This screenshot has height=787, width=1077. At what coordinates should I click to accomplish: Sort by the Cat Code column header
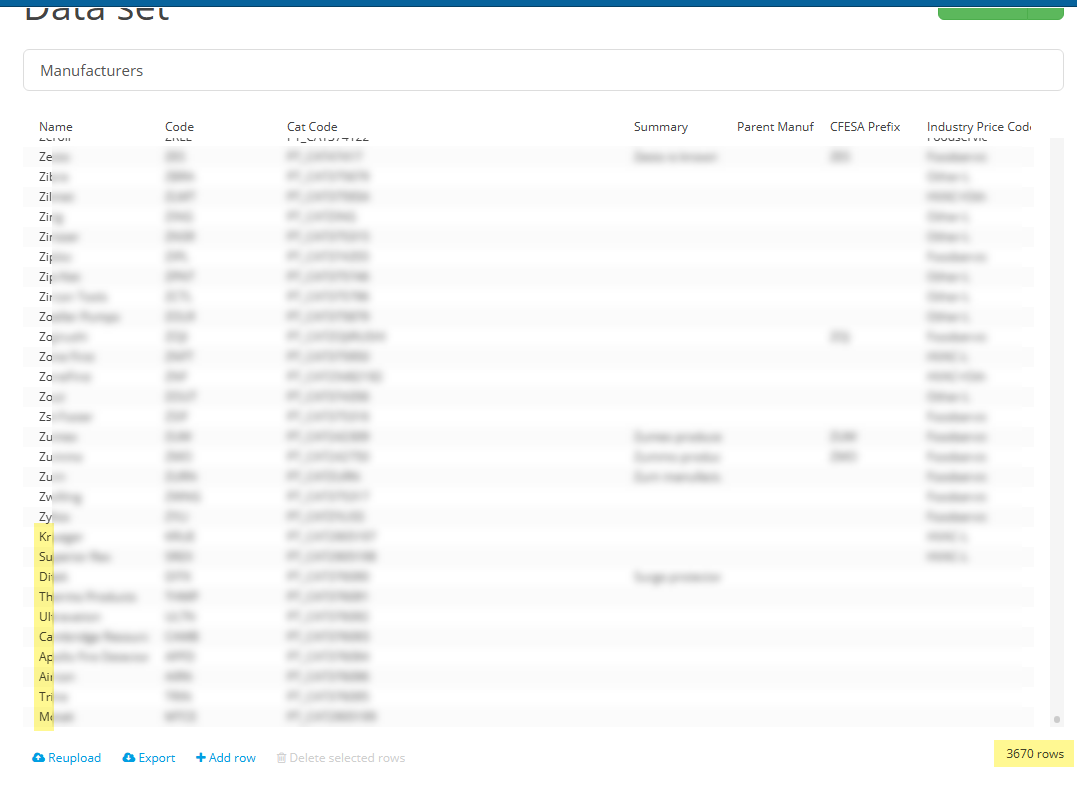(312, 127)
